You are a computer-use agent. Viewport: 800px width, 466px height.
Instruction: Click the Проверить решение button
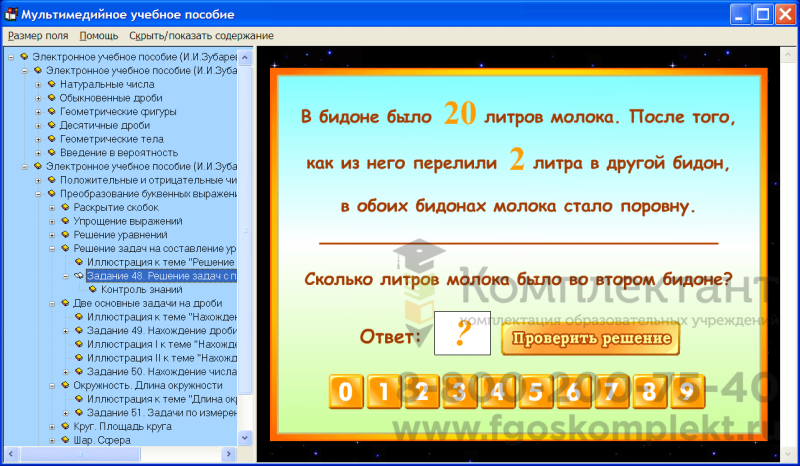click(x=590, y=338)
